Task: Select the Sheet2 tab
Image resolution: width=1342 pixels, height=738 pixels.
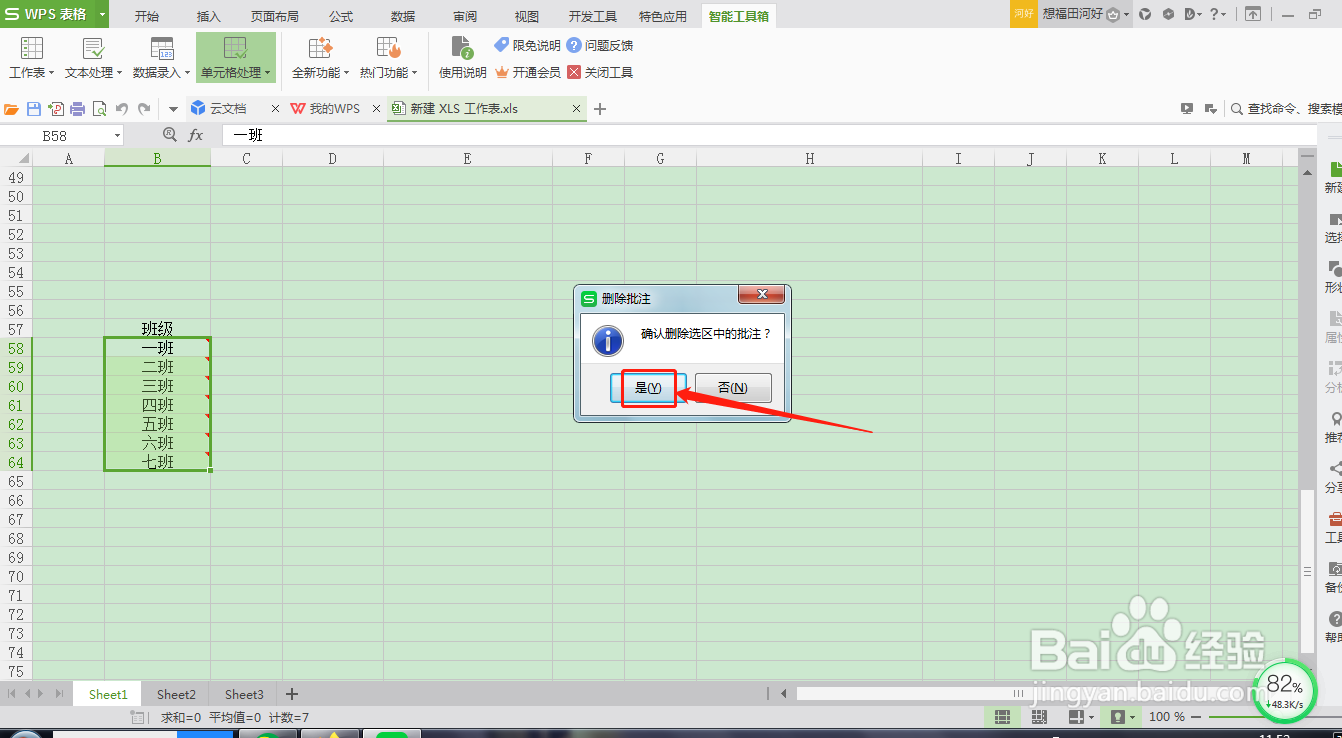Action: tap(176, 694)
